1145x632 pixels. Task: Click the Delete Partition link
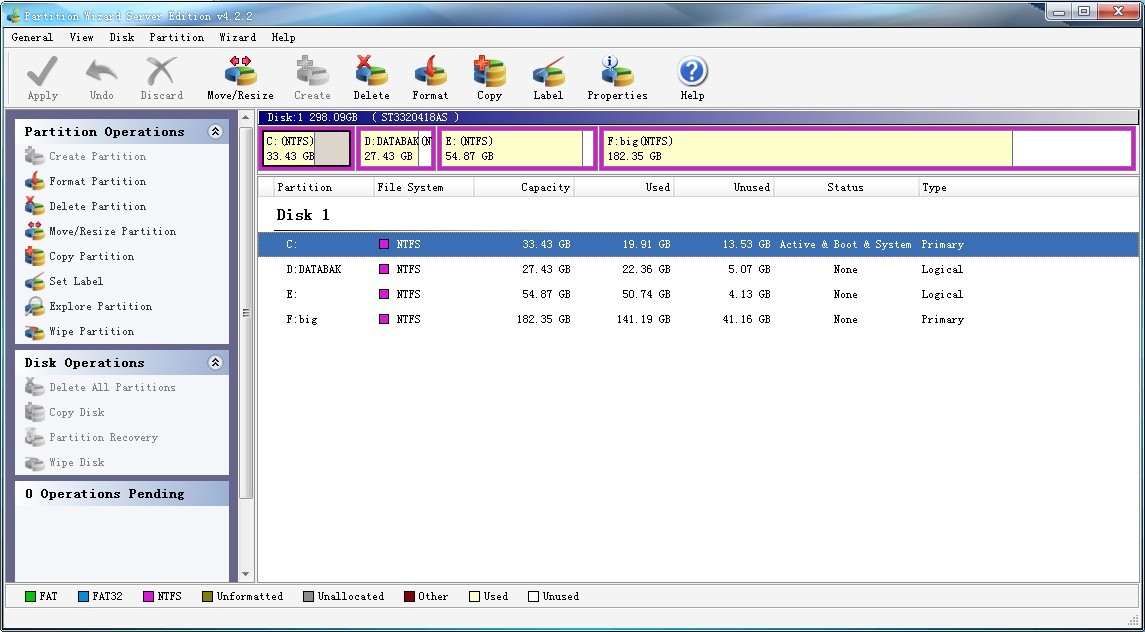(98, 206)
